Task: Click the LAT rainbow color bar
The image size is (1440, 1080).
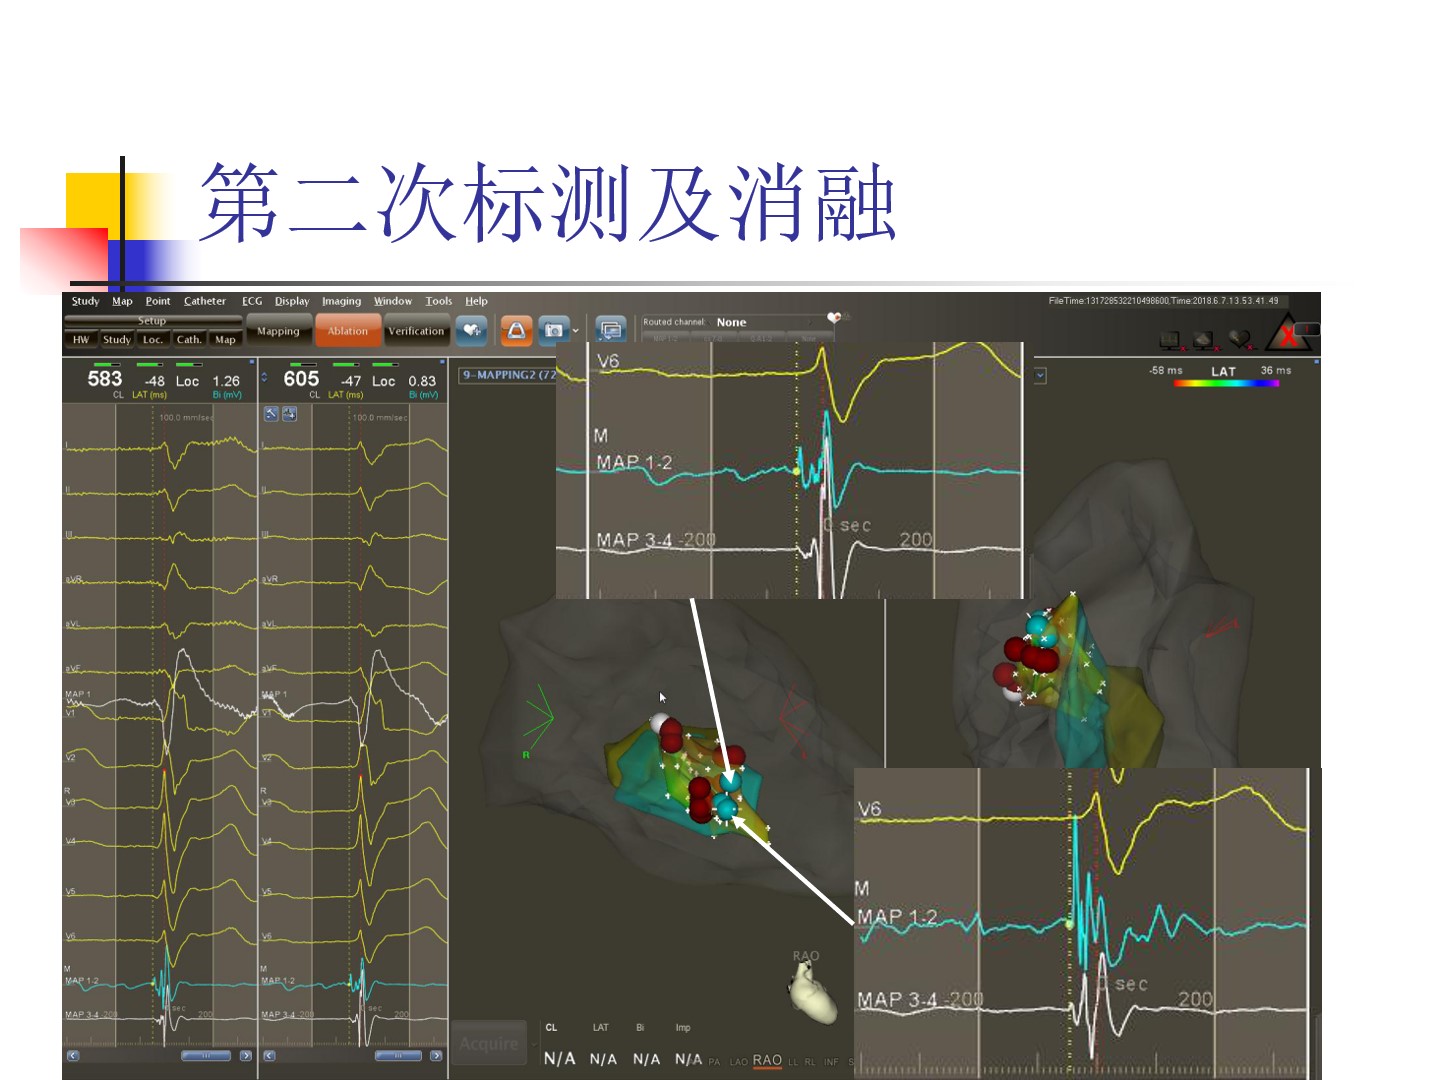Action: click(1226, 384)
